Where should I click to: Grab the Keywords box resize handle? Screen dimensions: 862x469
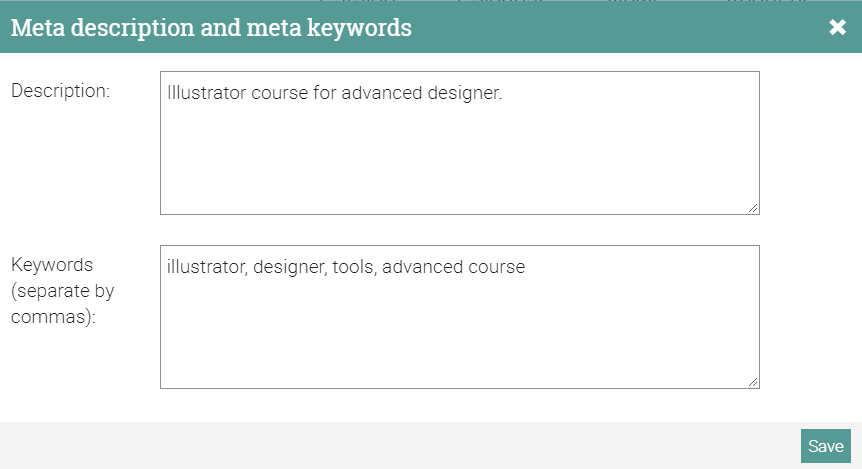[x=753, y=381]
